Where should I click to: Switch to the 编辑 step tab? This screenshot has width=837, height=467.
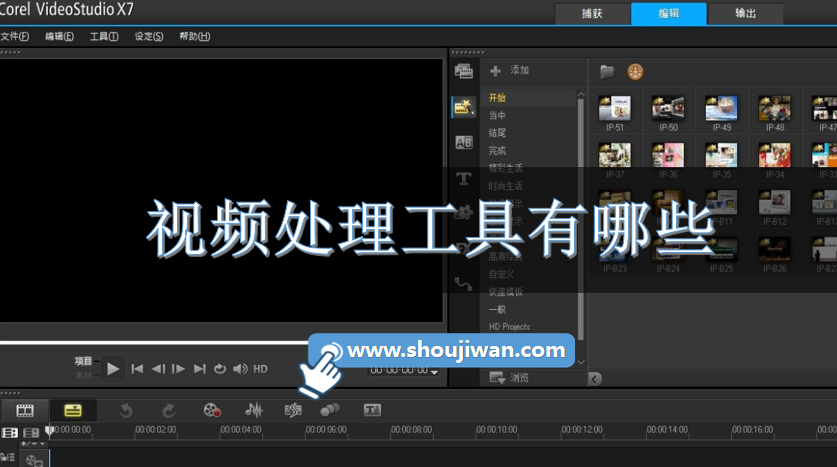pyautogui.click(x=669, y=13)
